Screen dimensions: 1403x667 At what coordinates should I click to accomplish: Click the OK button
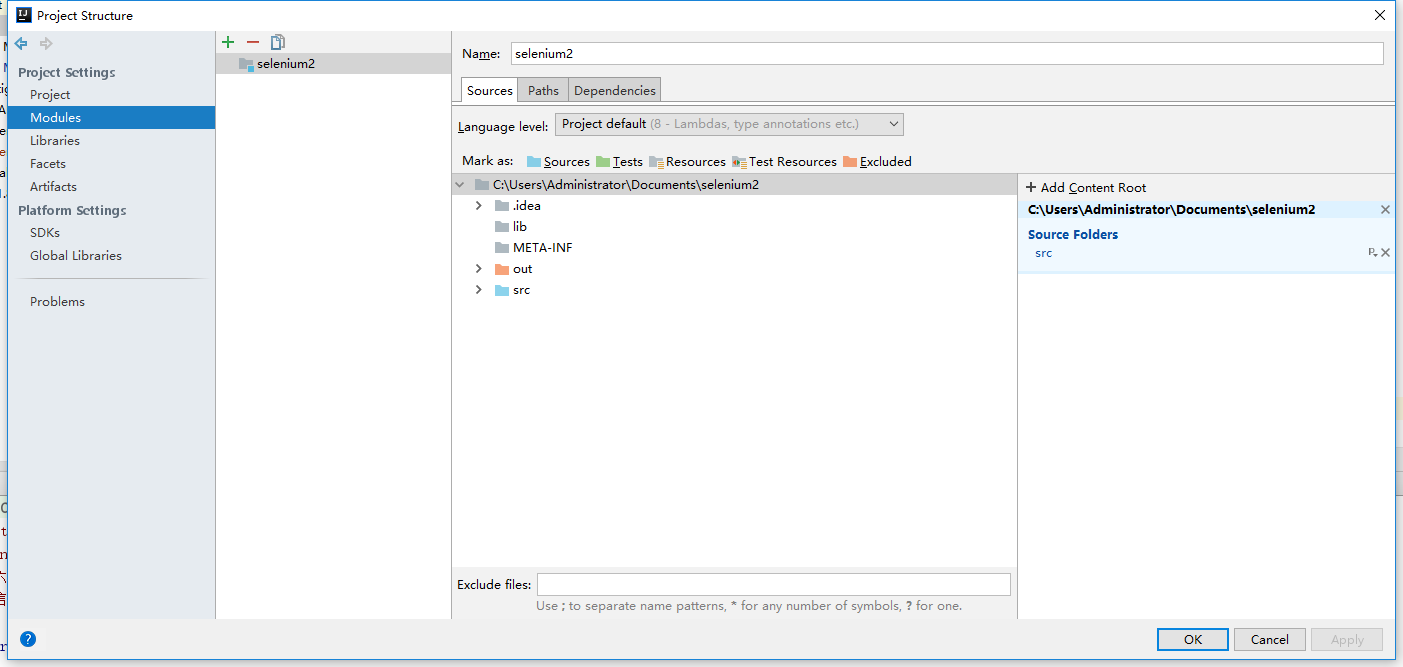[1193, 640]
